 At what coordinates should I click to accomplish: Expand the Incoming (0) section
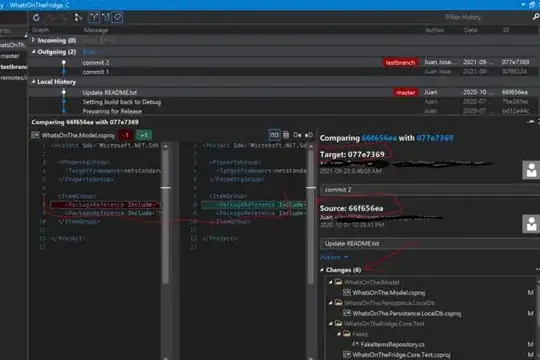tap(33, 40)
